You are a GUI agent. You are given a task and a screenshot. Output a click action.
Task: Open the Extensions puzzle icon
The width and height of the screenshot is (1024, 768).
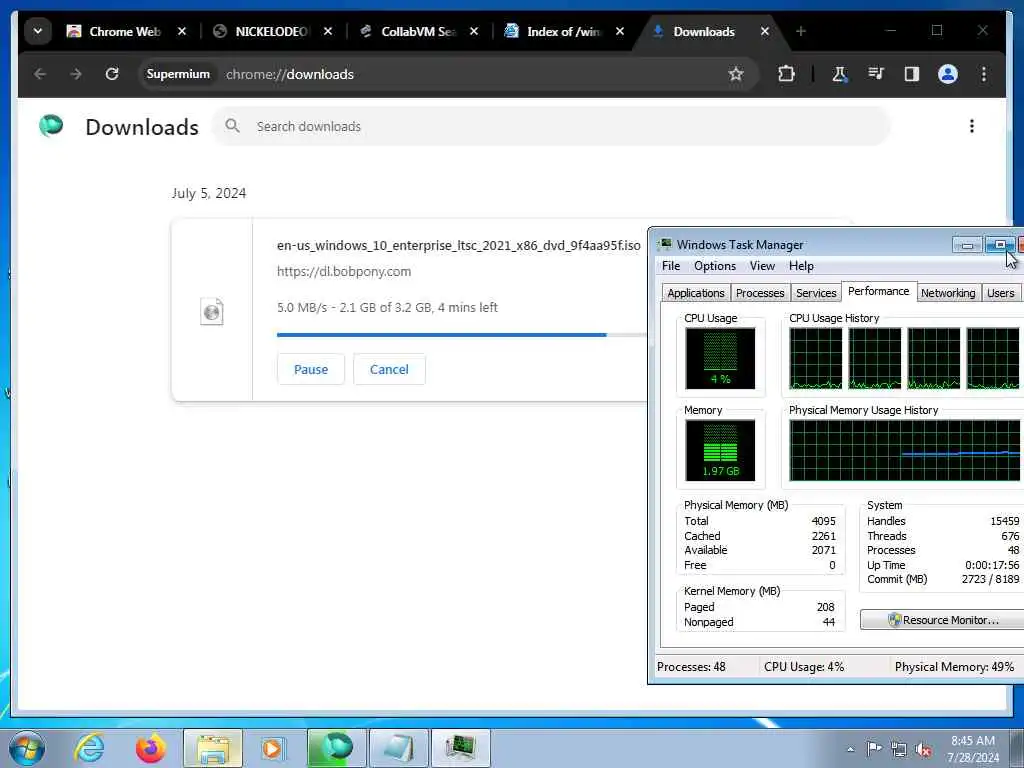coord(786,74)
